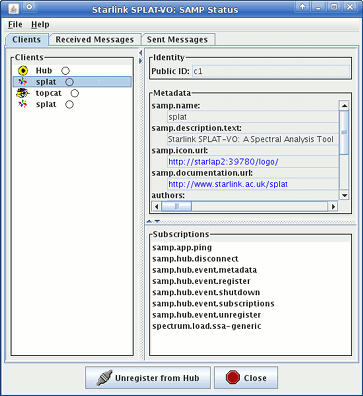Click the circle indicator next to Hub

(x=65, y=71)
